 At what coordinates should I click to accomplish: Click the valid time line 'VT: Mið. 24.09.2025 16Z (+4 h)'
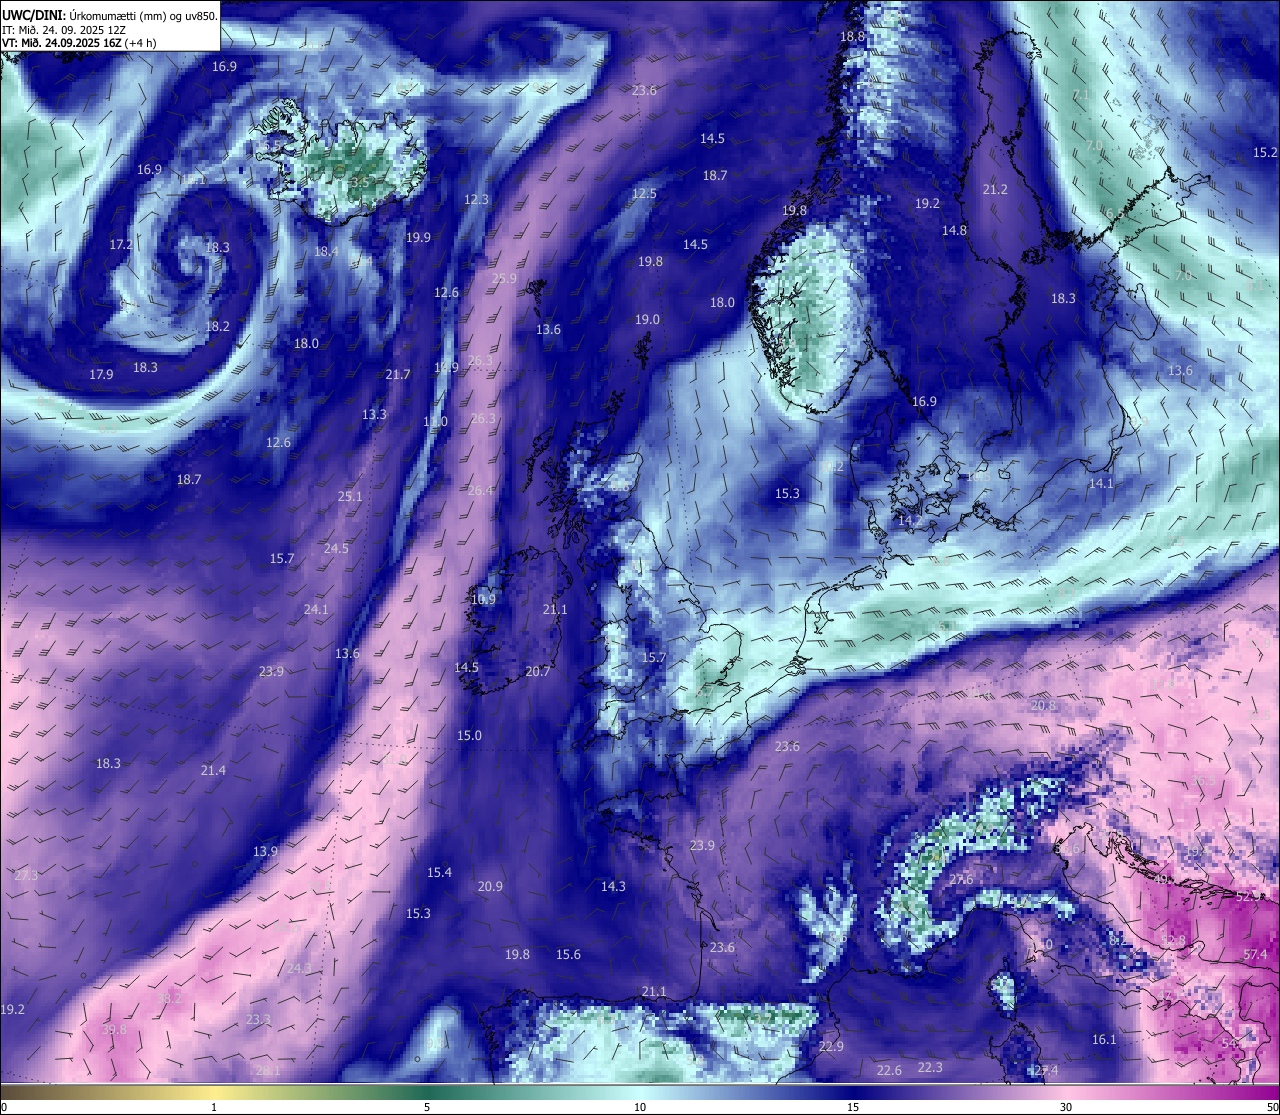pyautogui.click(x=79, y=43)
